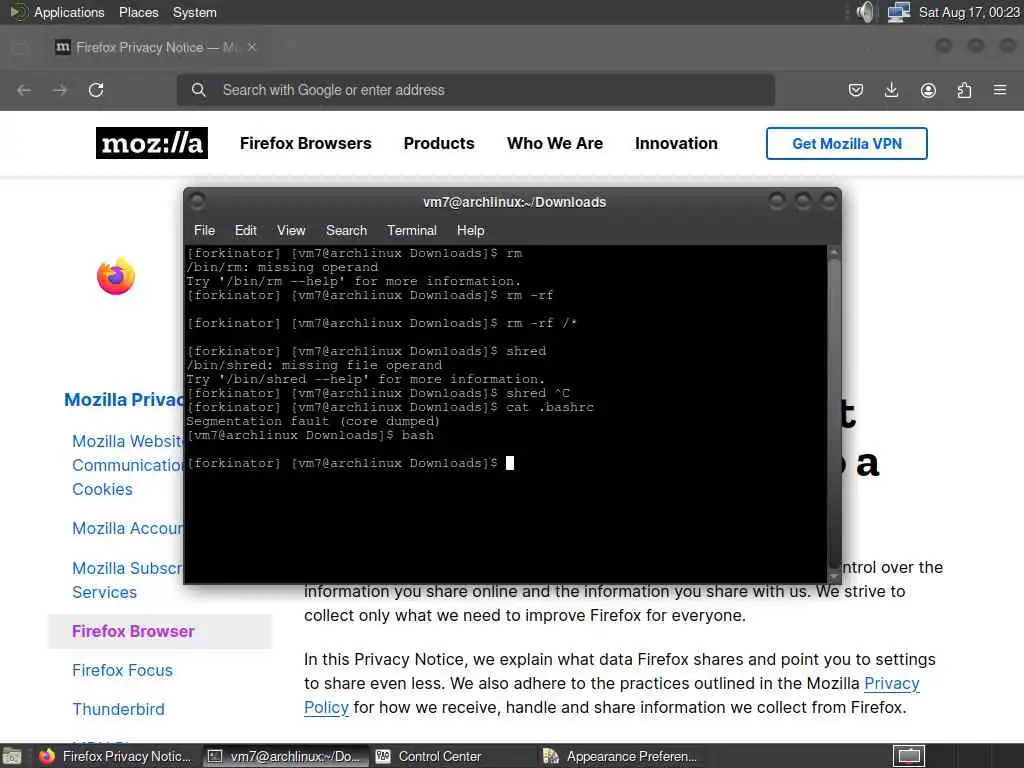Open the Firefox account icon
The height and width of the screenshot is (768, 1024).
pyautogui.click(x=928, y=90)
